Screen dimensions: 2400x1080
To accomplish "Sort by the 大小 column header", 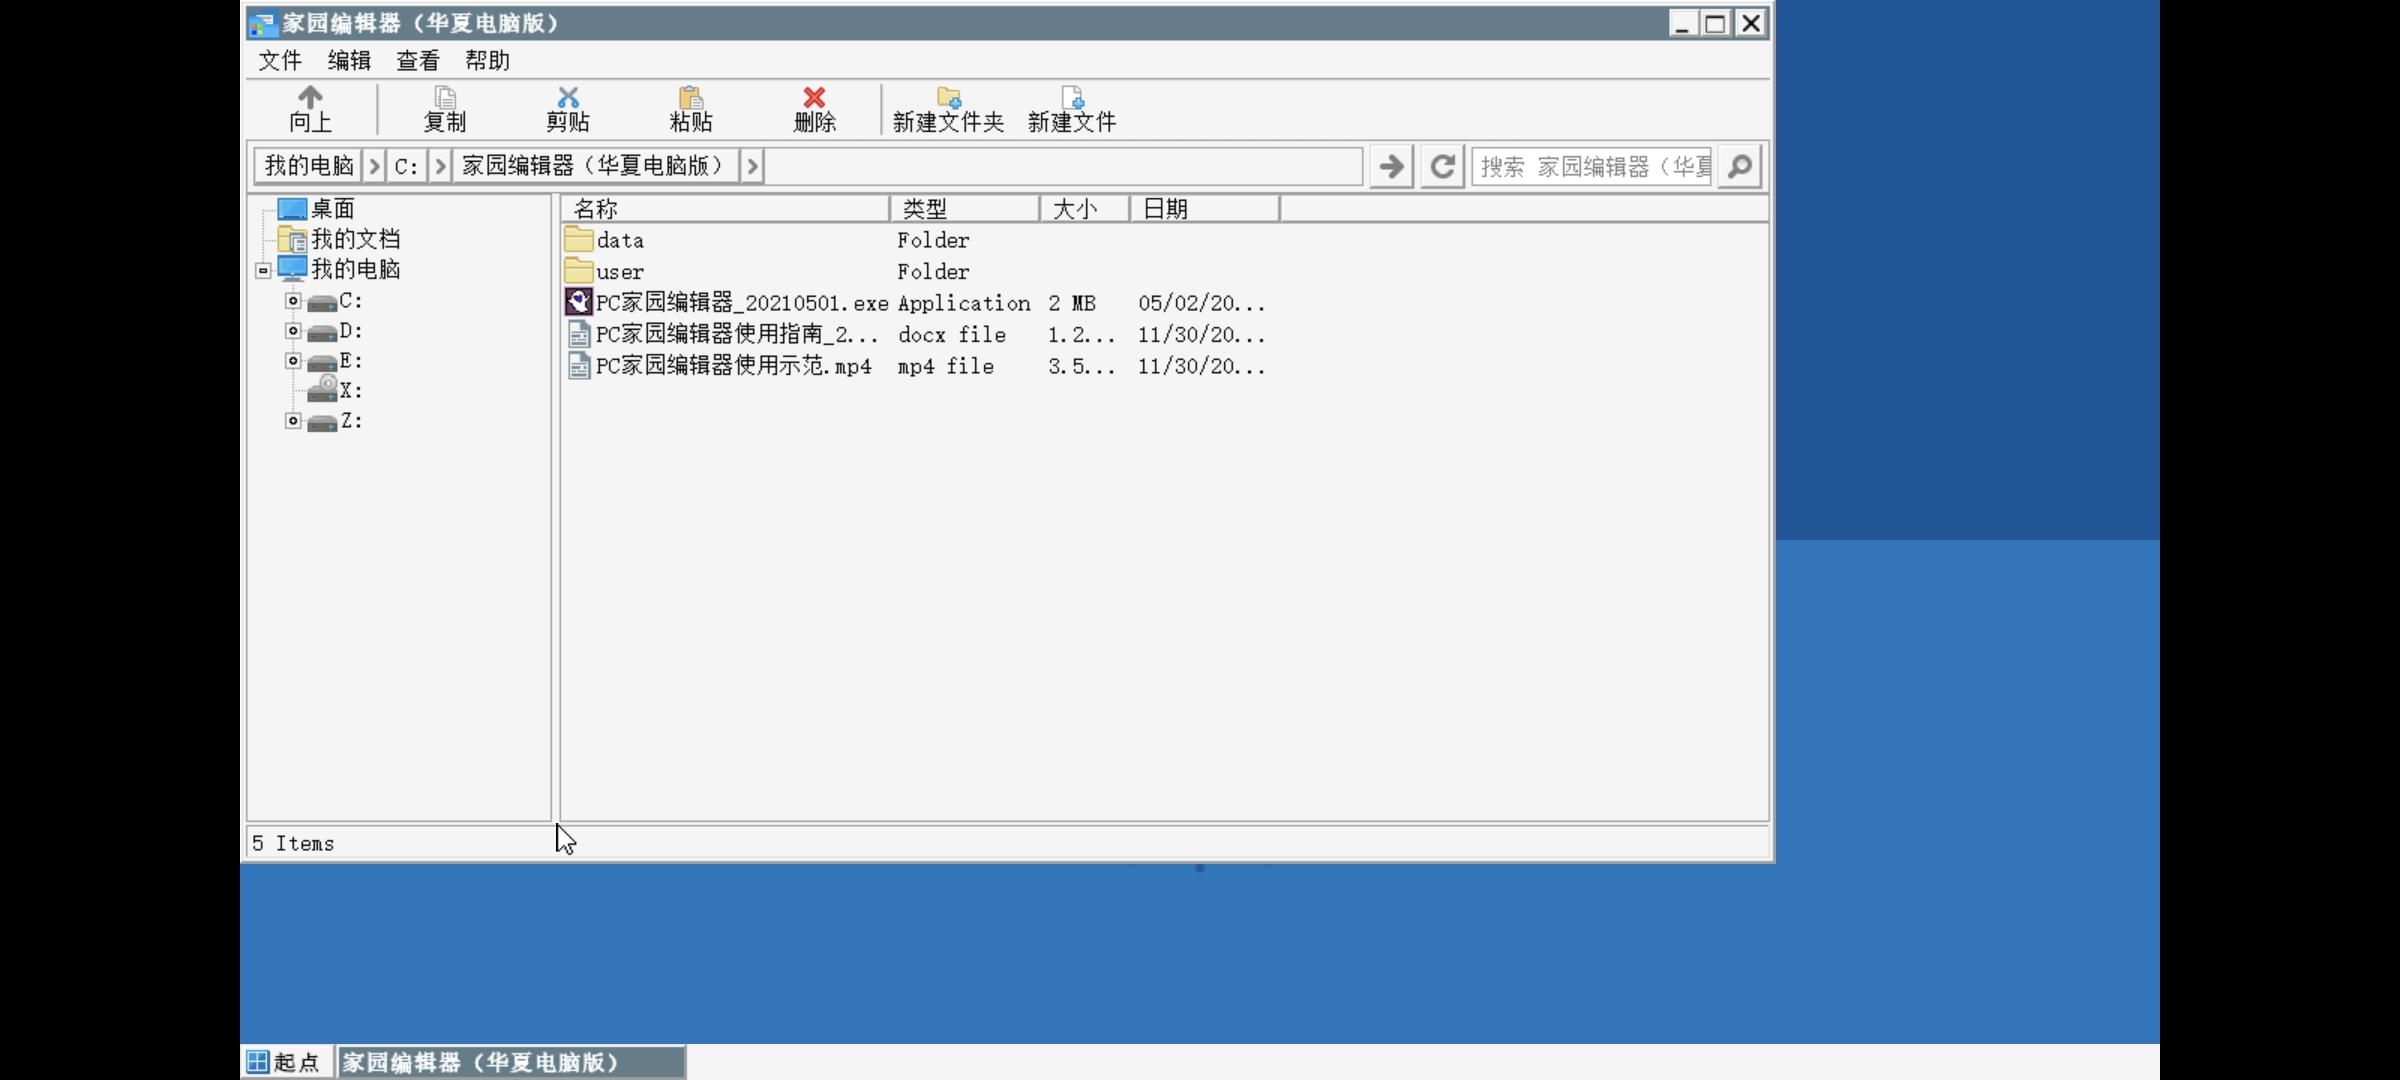I will (1085, 209).
